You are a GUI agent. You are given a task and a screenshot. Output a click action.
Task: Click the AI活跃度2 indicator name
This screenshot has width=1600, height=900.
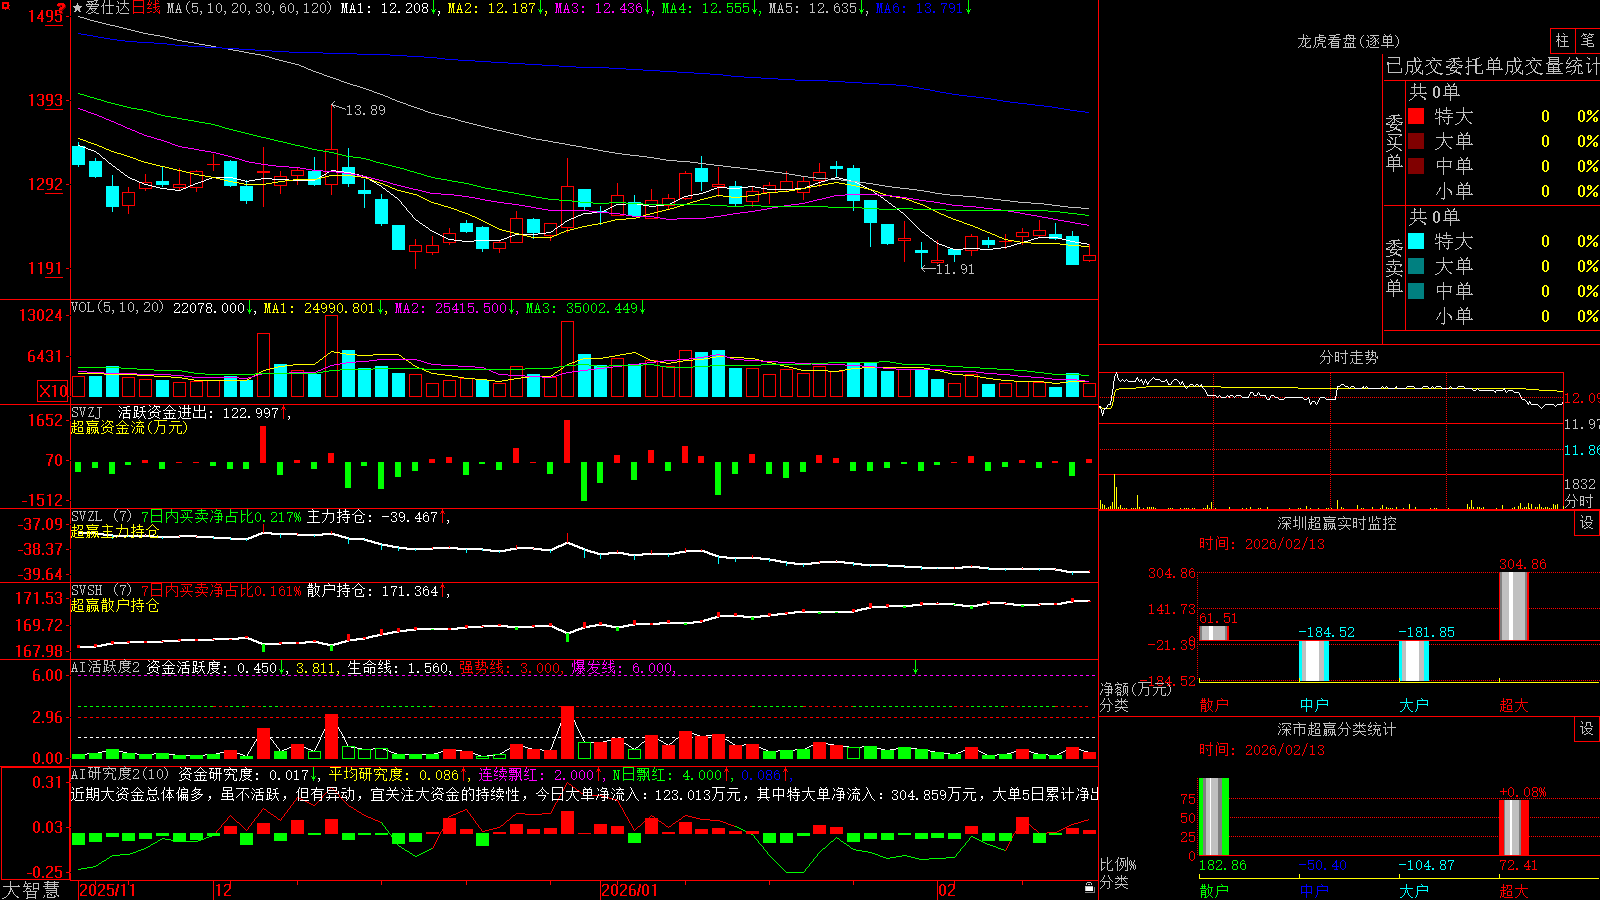click(105, 667)
